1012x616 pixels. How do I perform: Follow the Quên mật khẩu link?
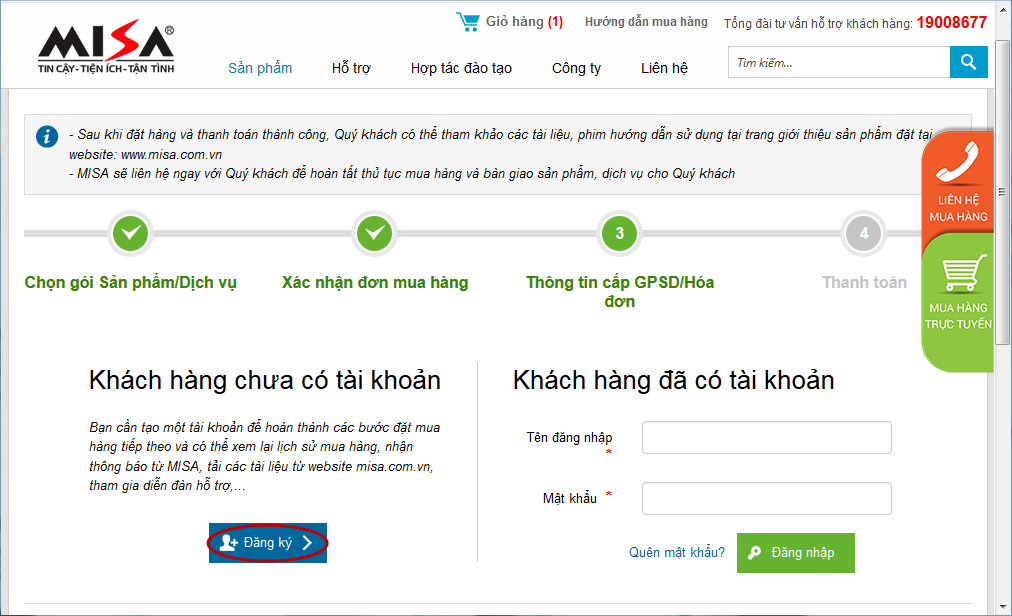pos(677,552)
